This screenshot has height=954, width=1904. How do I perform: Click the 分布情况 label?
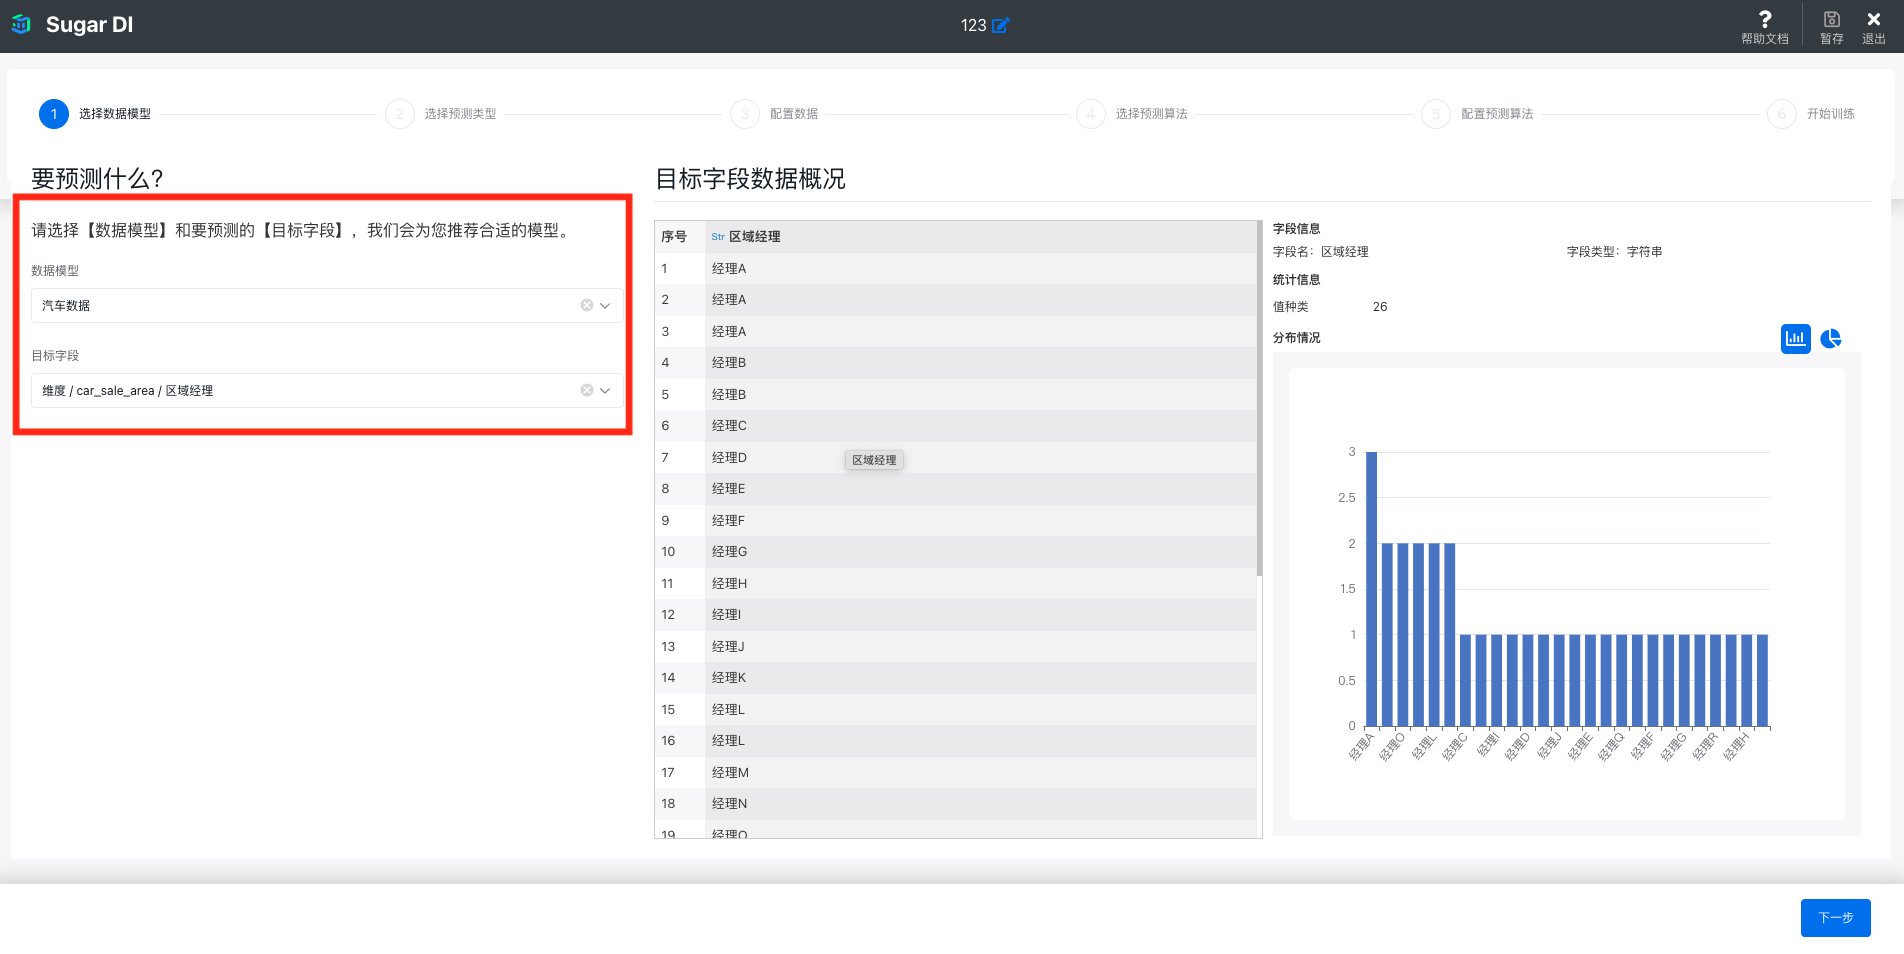click(x=1296, y=338)
